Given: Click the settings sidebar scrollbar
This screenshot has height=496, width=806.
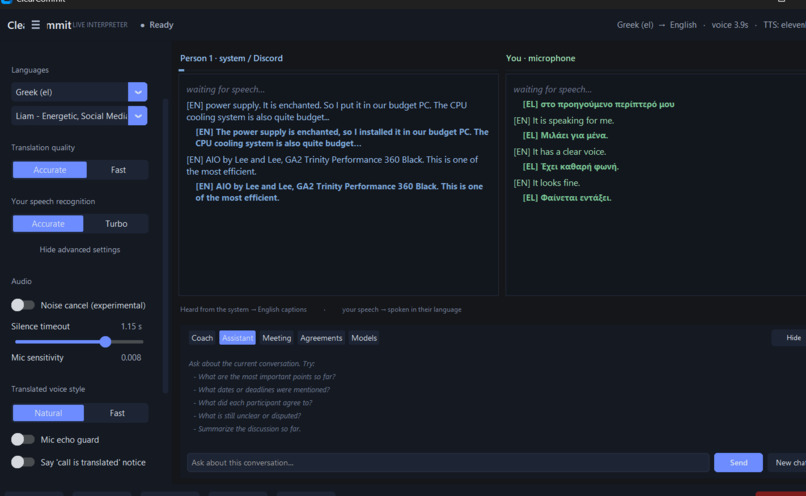Looking at the screenshot, I should coord(165,246).
